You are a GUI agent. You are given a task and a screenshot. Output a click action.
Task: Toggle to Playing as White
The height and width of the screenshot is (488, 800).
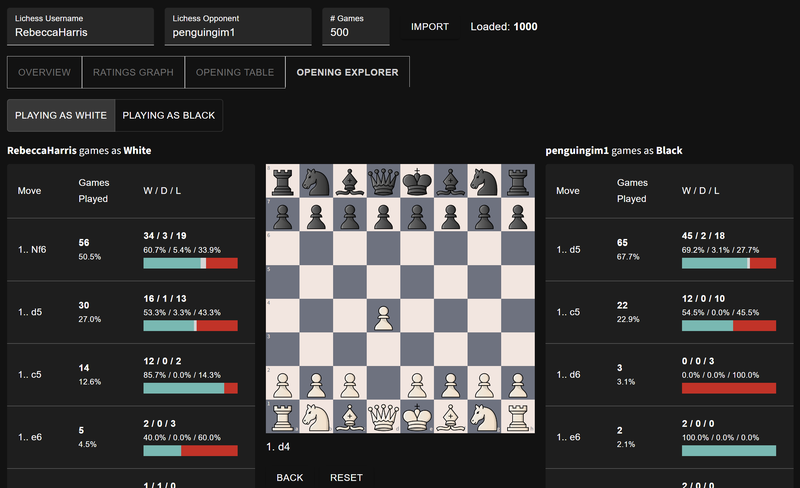tap(61, 115)
